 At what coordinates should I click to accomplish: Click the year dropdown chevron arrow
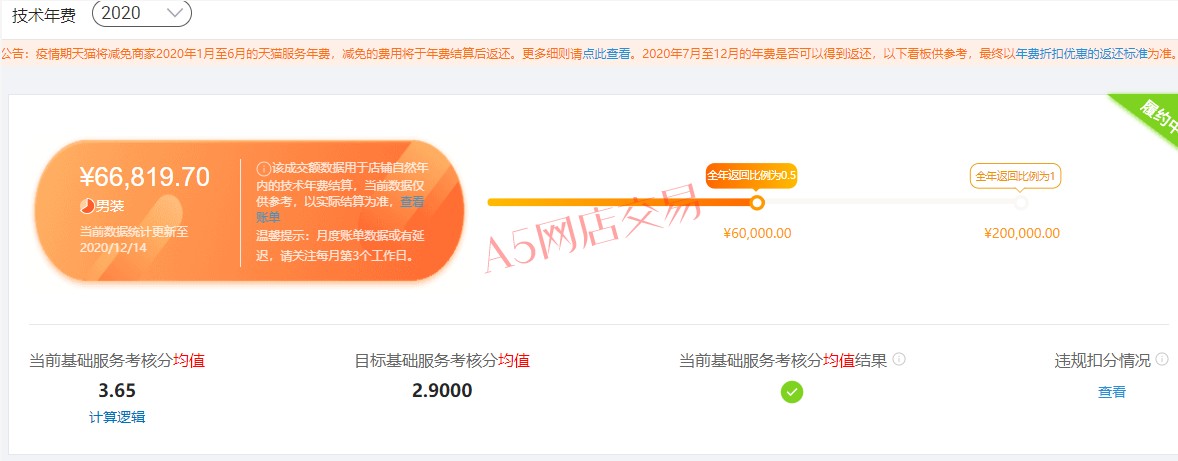point(174,12)
